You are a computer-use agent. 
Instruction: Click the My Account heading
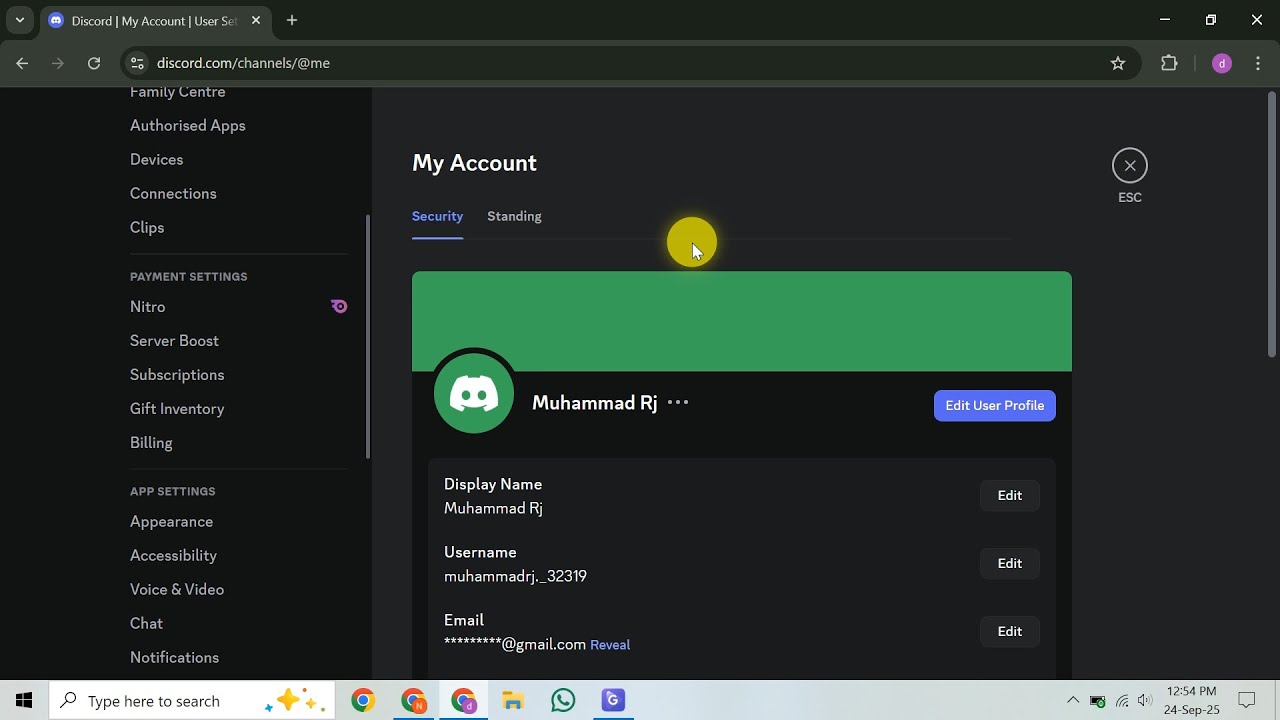(474, 163)
